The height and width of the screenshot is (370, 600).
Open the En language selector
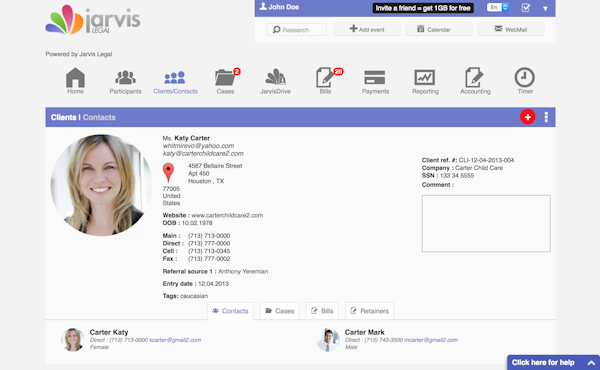pyautogui.click(x=498, y=7)
